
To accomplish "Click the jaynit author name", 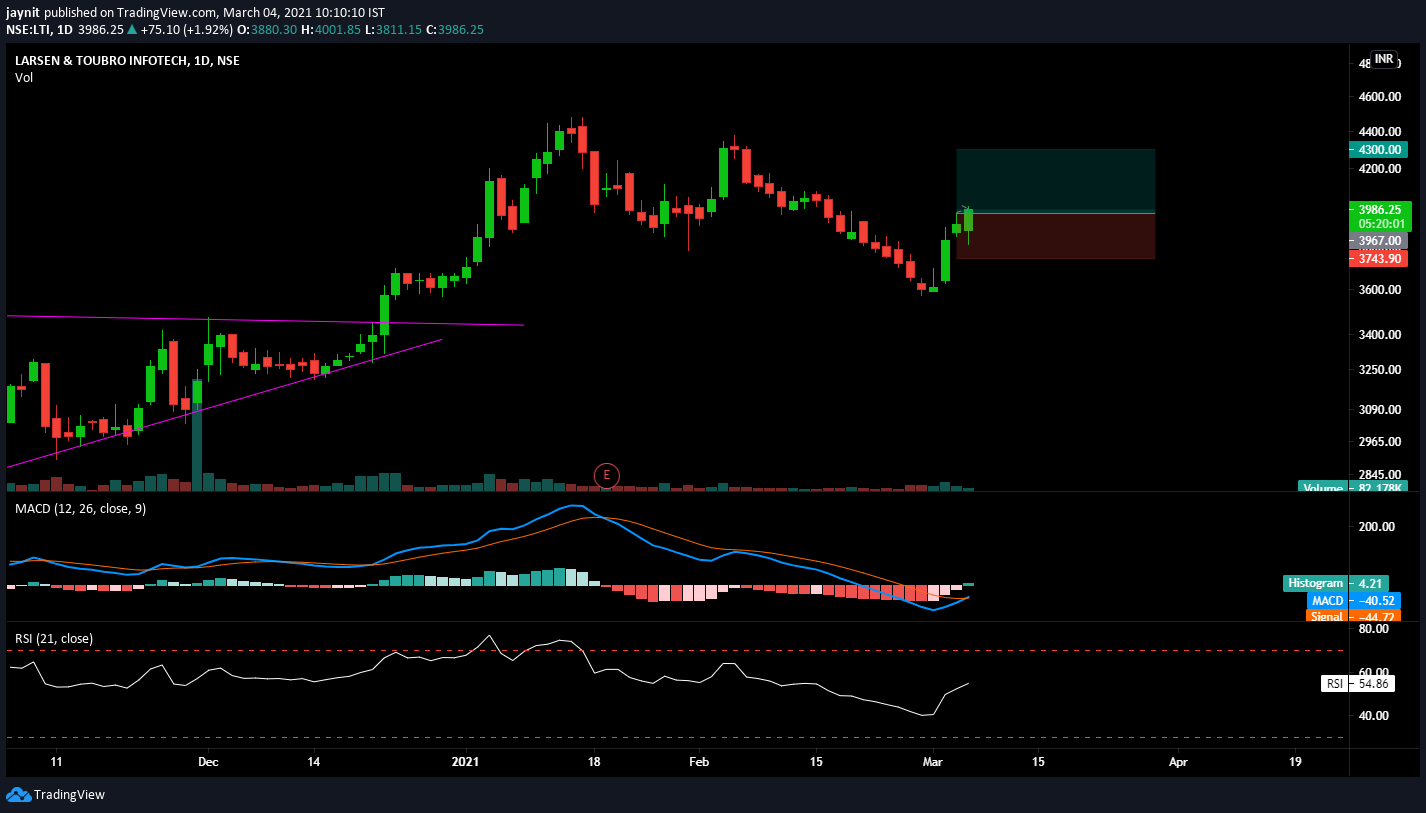I will (x=24, y=14).
